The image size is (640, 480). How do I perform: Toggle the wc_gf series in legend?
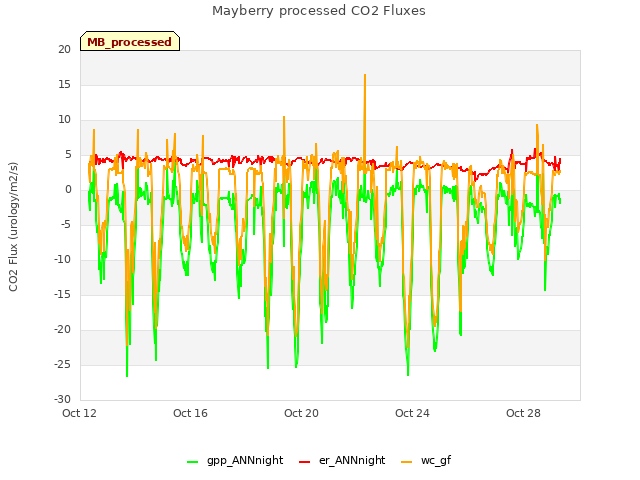(x=426, y=460)
